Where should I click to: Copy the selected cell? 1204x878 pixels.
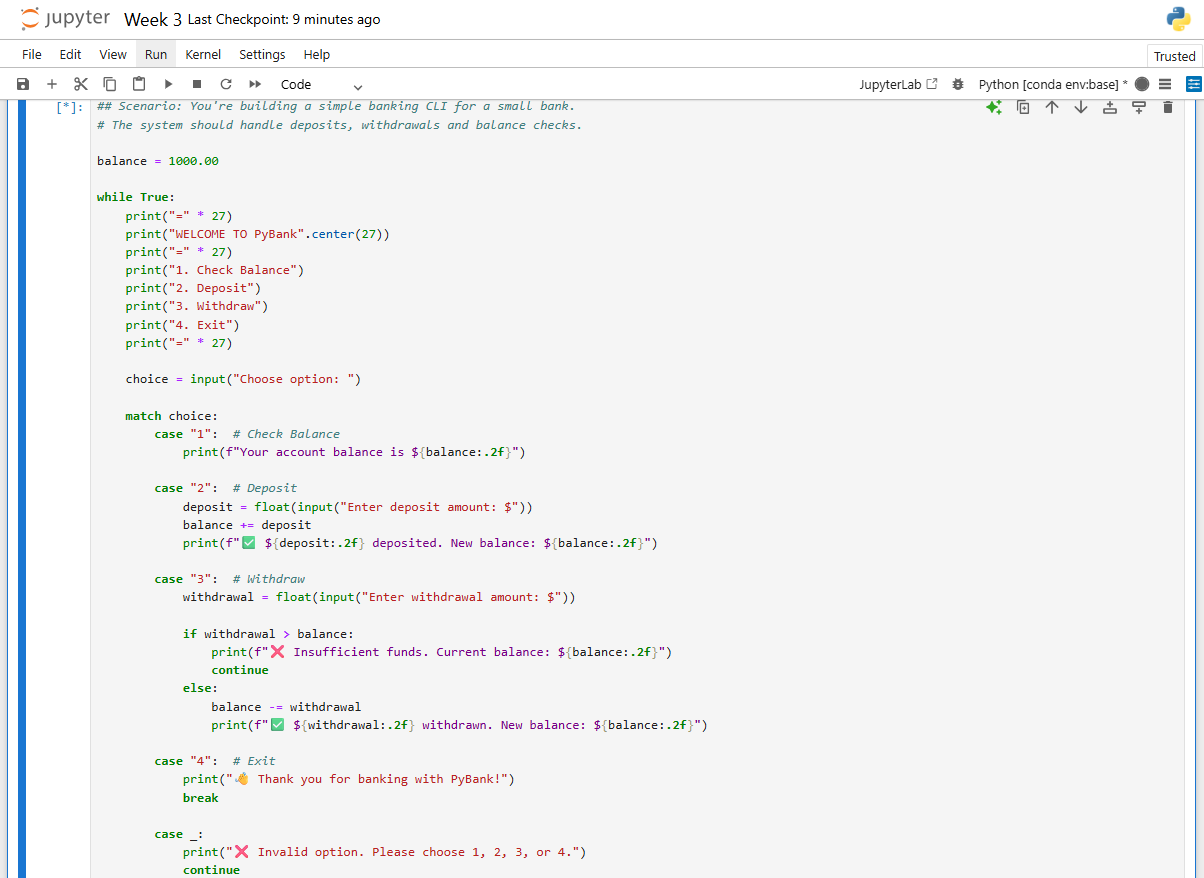(110, 85)
